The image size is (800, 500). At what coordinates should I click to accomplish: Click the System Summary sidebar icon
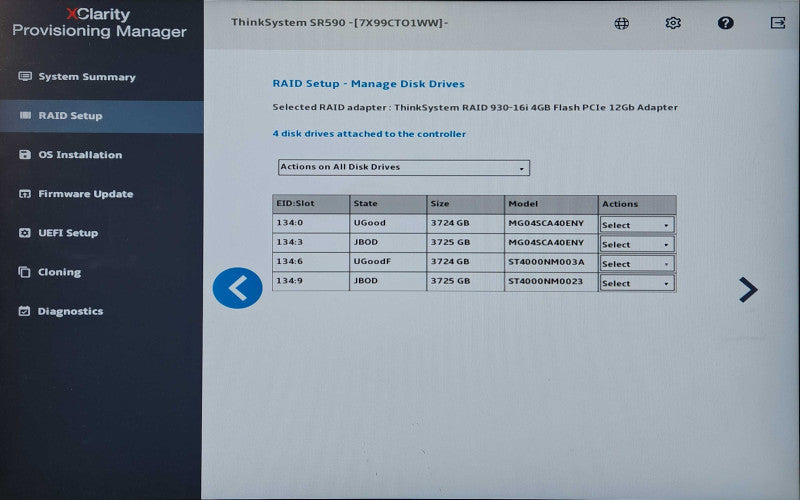pyautogui.click(x=25, y=77)
